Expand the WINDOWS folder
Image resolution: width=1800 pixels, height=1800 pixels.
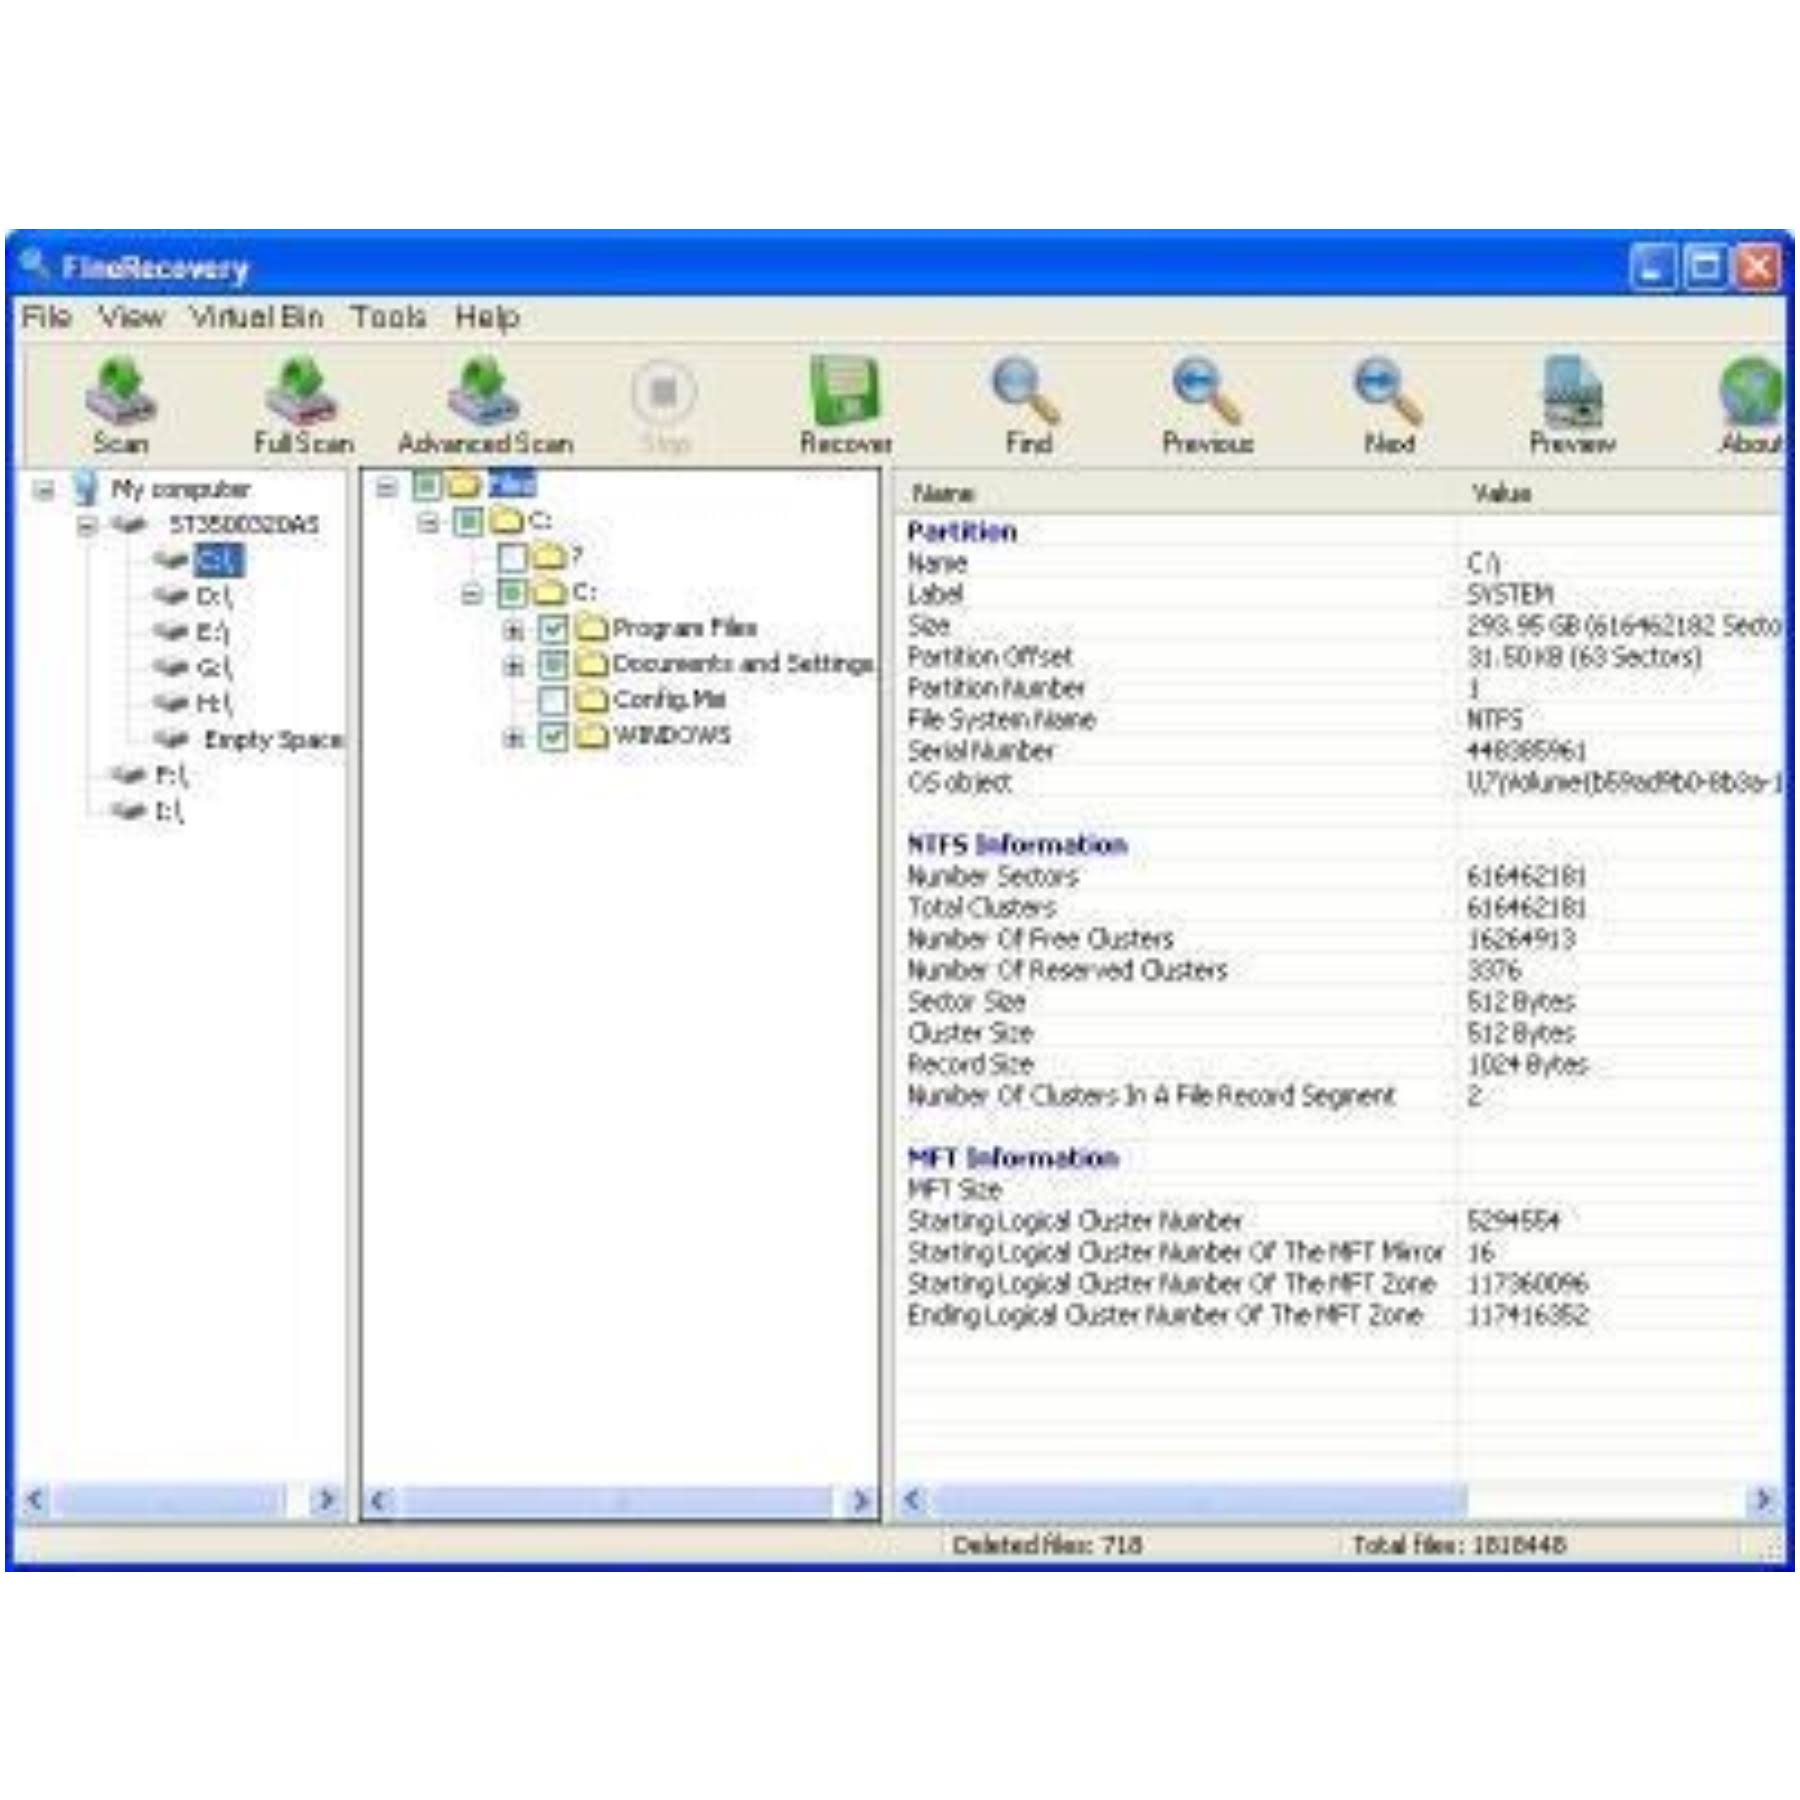pyautogui.click(x=514, y=737)
